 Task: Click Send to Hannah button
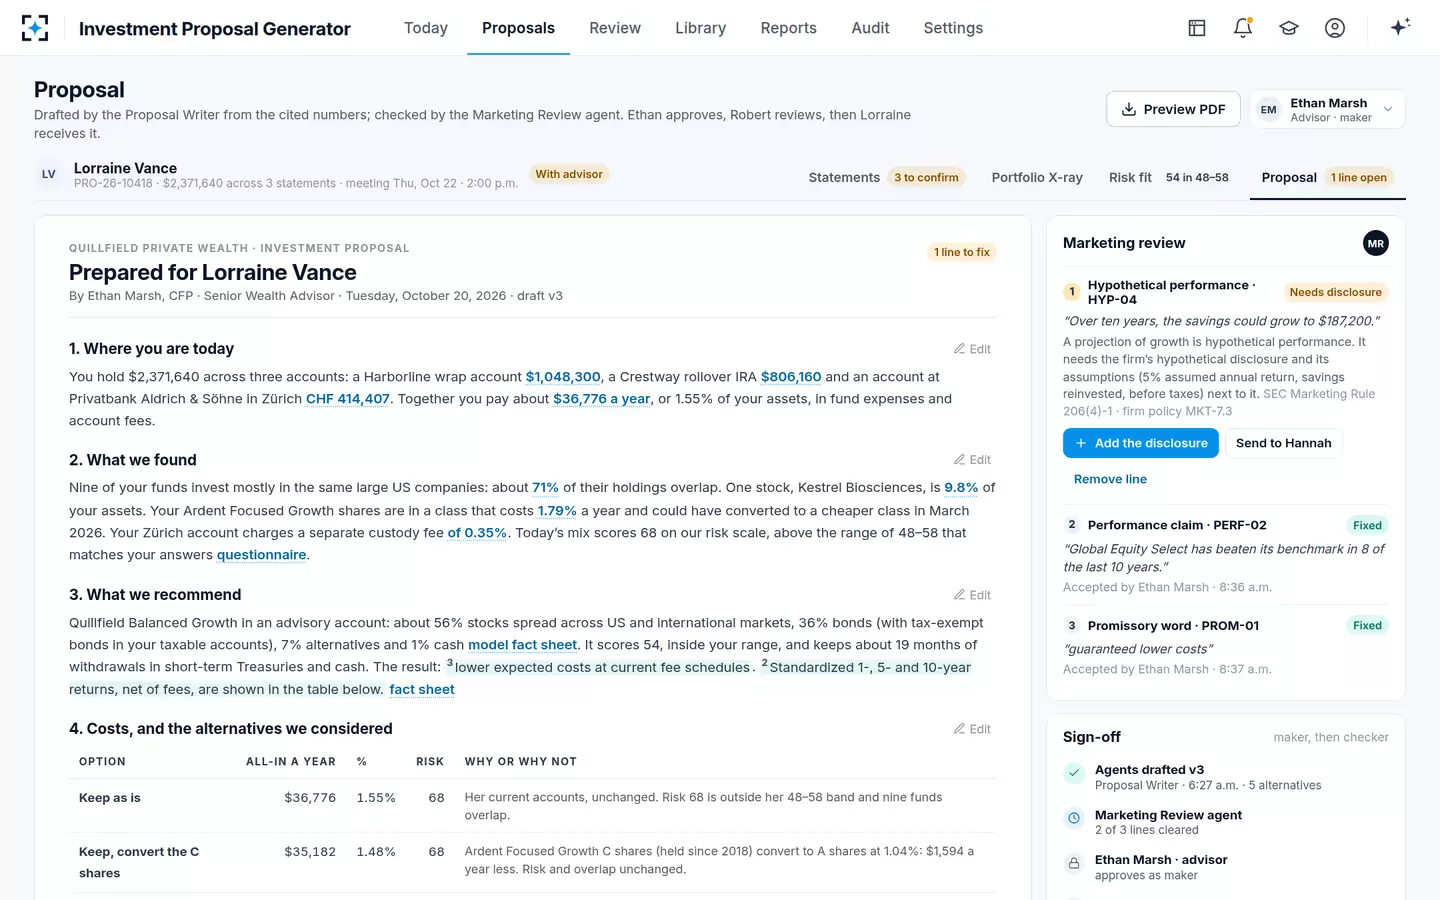pos(1284,443)
